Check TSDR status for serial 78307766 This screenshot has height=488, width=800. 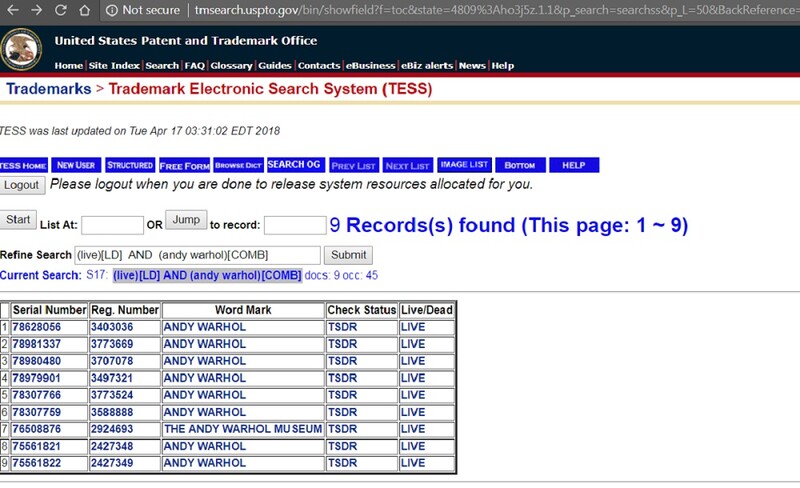click(x=342, y=395)
